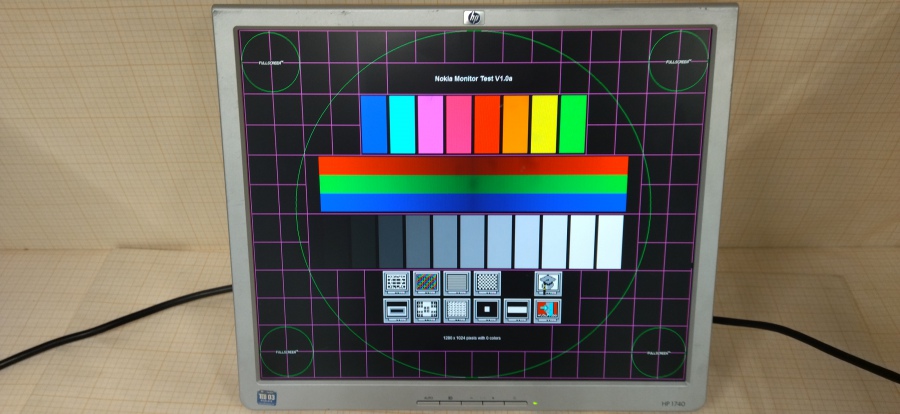Choose the green vertical bar in top row

click(x=573, y=124)
